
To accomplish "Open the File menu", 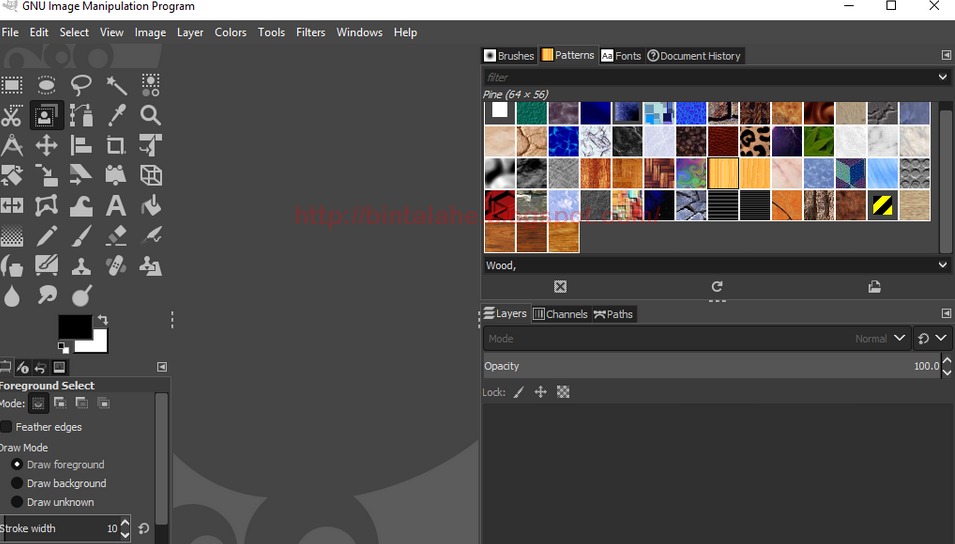I will (x=10, y=32).
